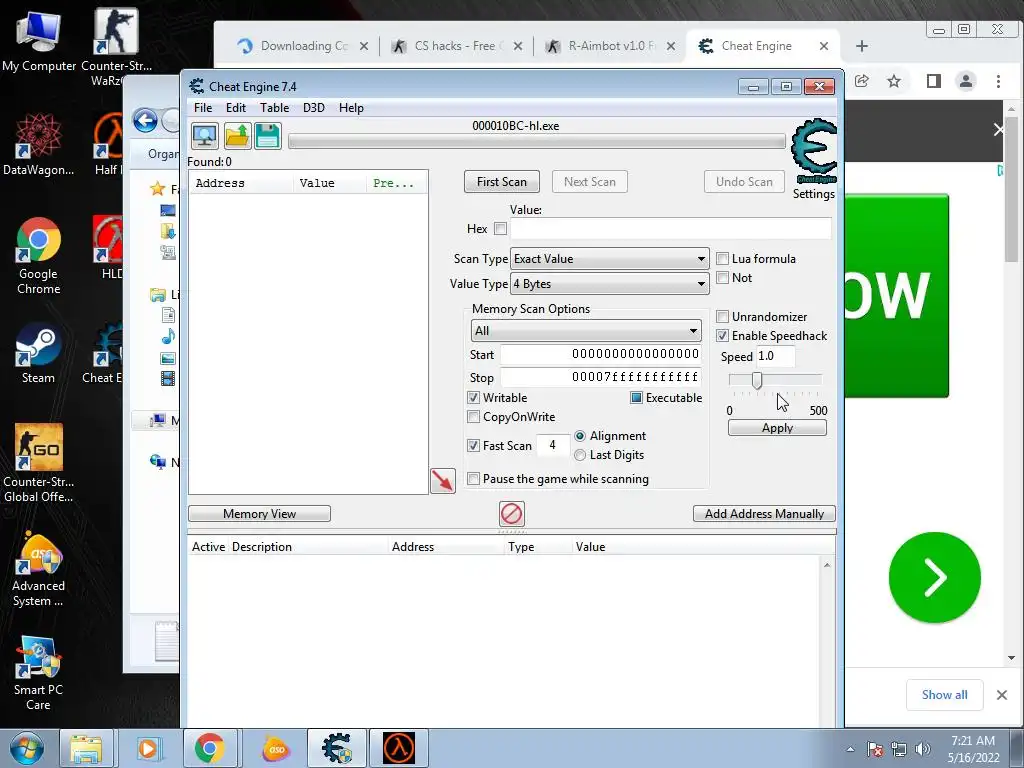The image size is (1024, 768).
Task: Toggle Chrome side panel icon
Action: 934,81
